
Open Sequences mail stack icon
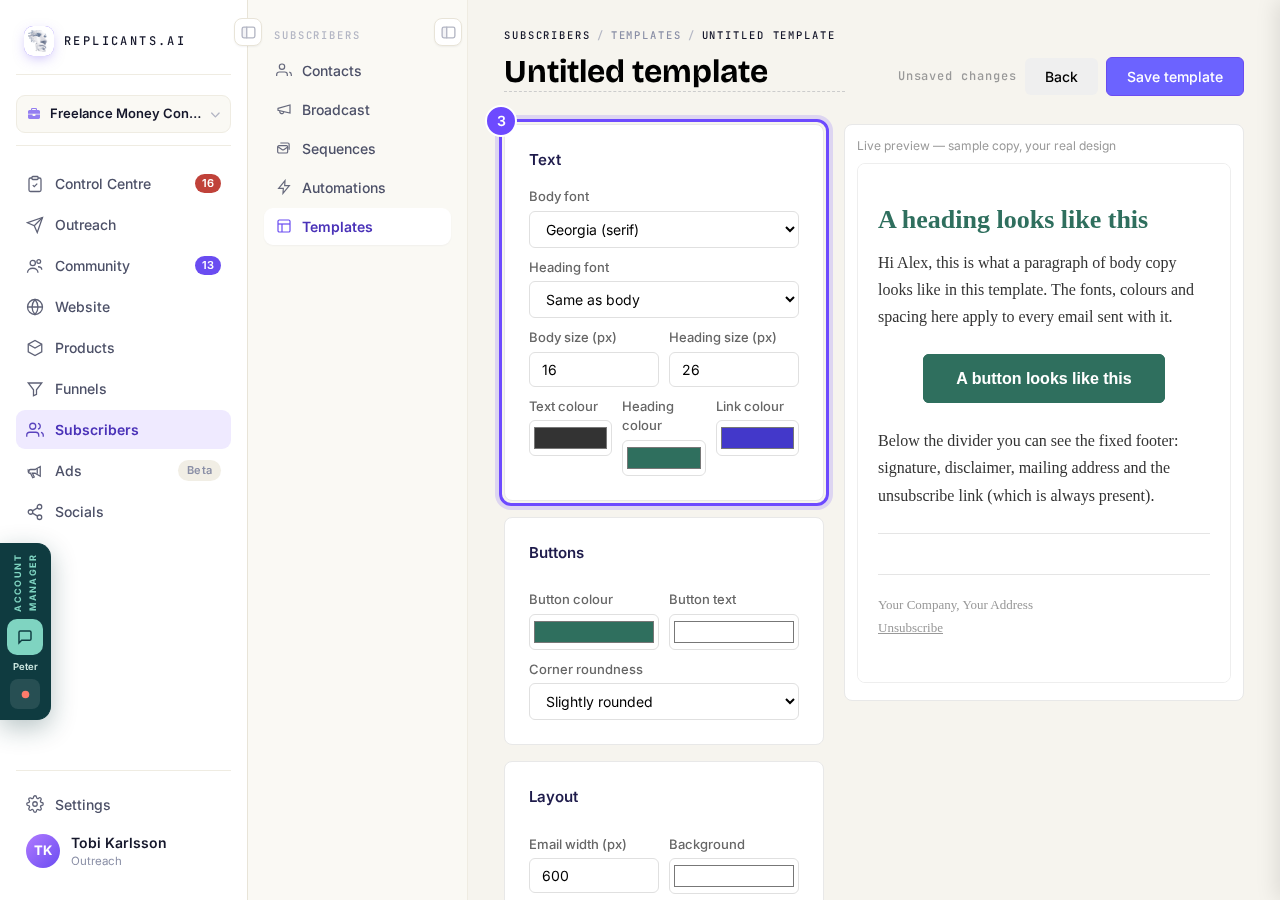[284, 148]
